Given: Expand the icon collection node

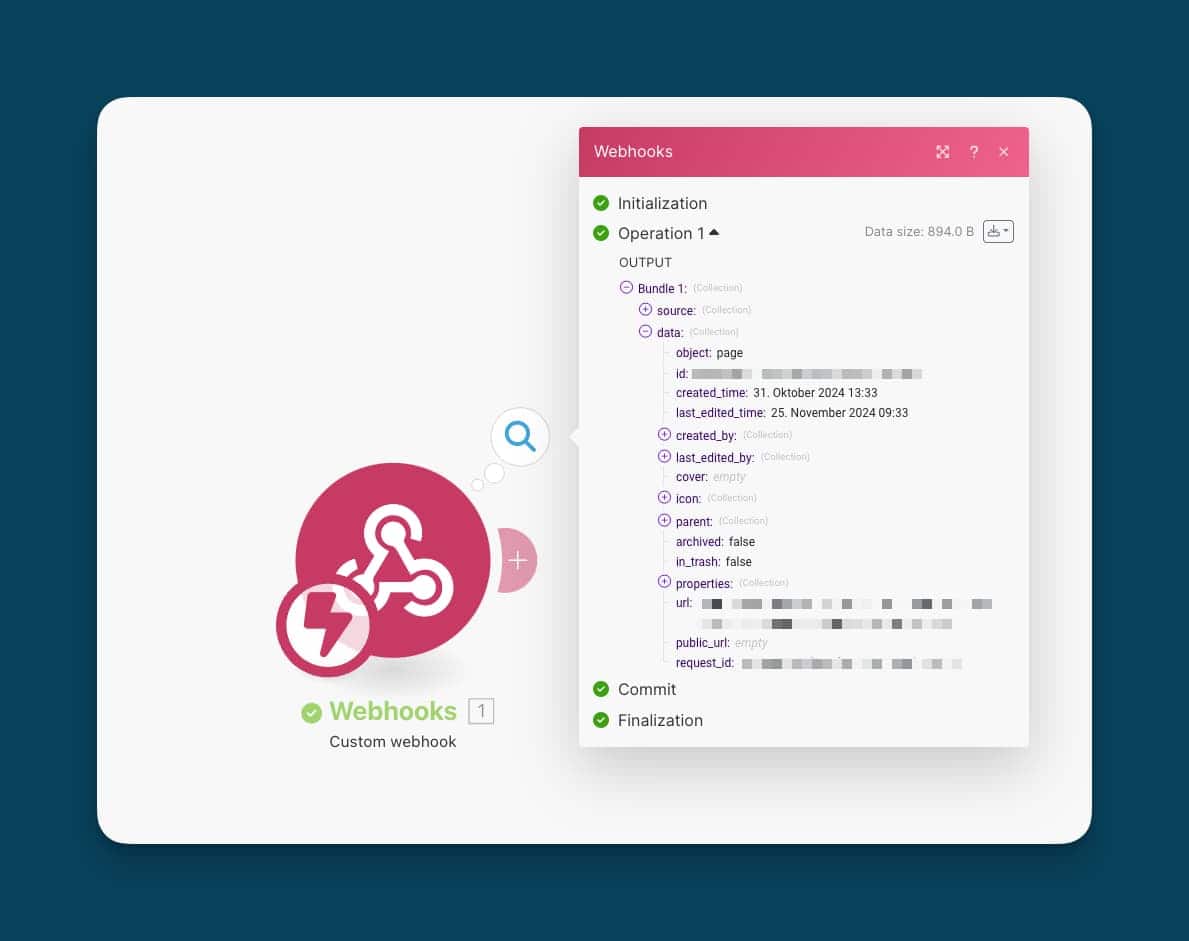Looking at the screenshot, I should coord(664,498).
